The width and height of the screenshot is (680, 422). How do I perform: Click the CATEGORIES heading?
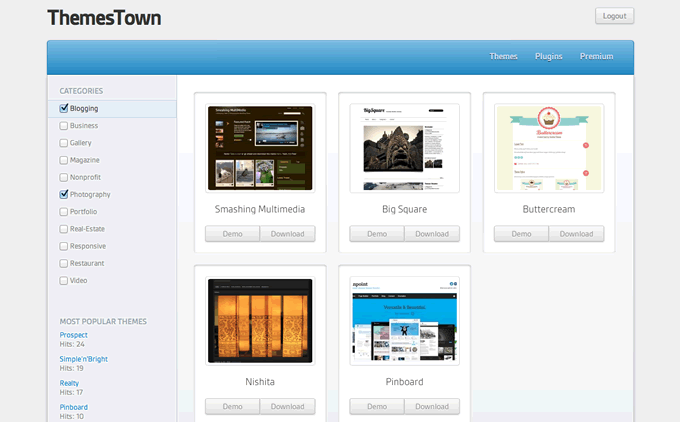pos(82,91)
